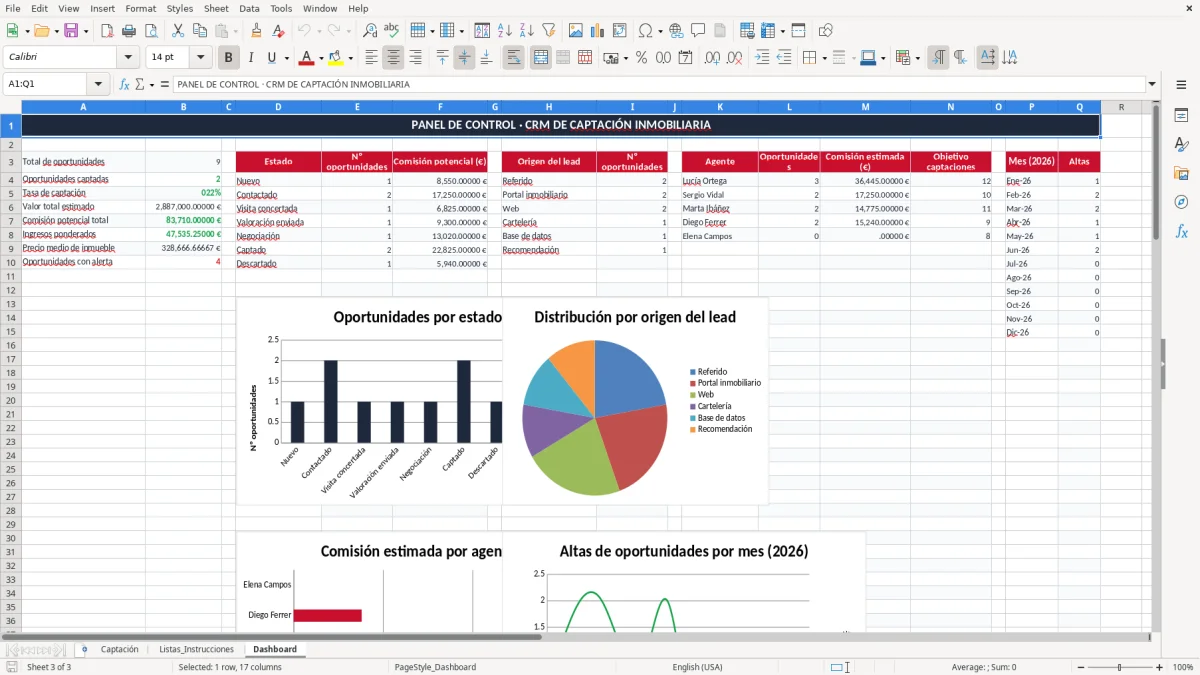Export directly as PDF icon
1200x675 pixels.
tap(107, 31)
